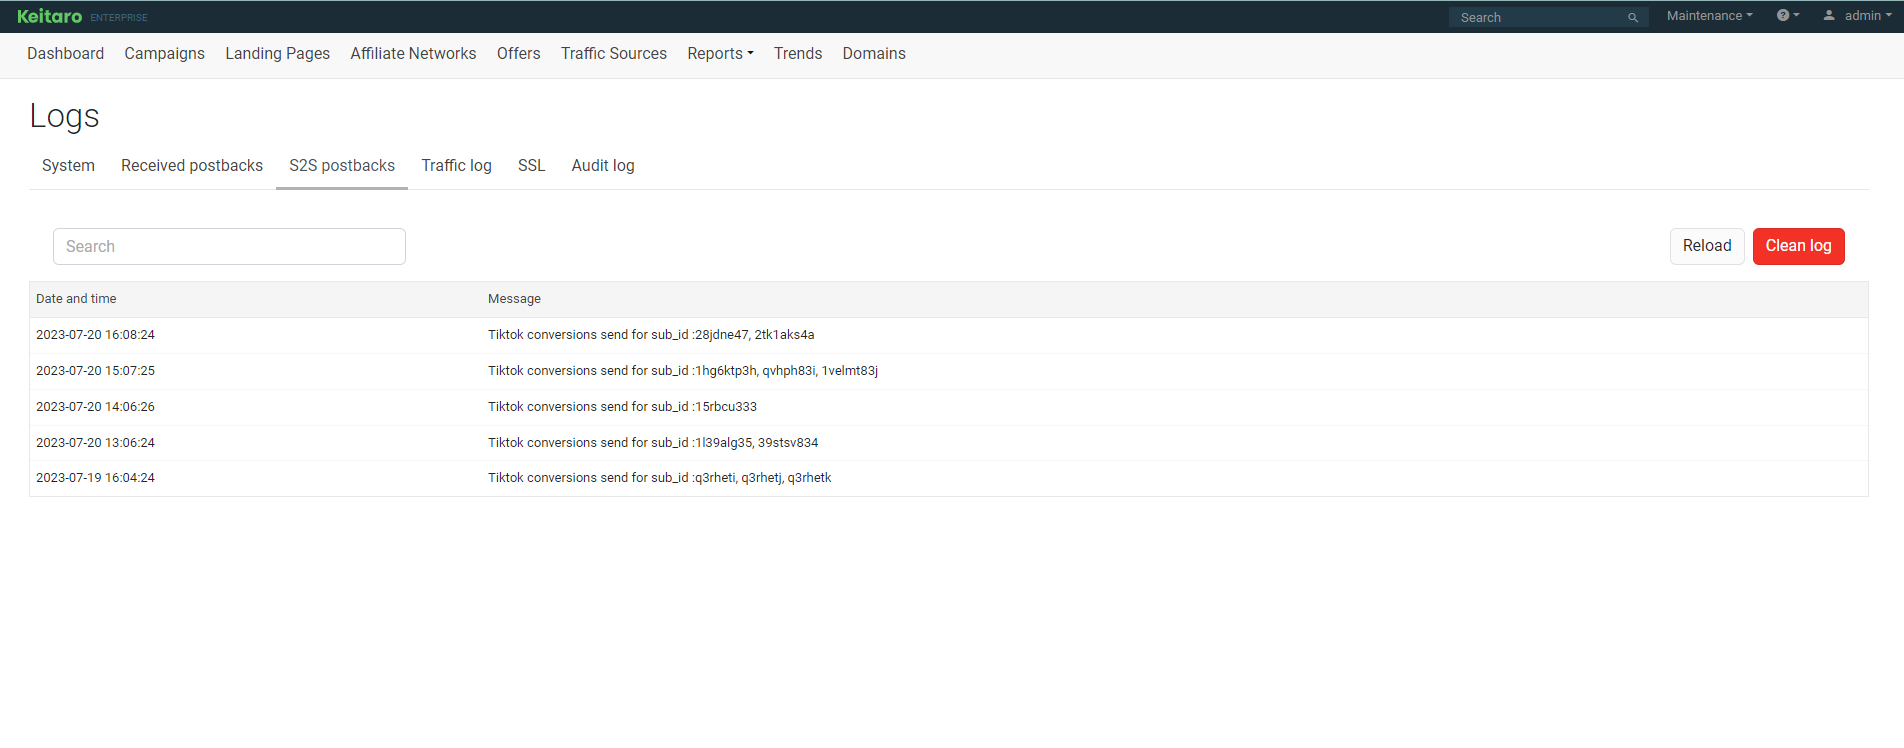This screenshot has height=748, width=1904.
Task: Open Landing Pages
Action: click(277, 54)
